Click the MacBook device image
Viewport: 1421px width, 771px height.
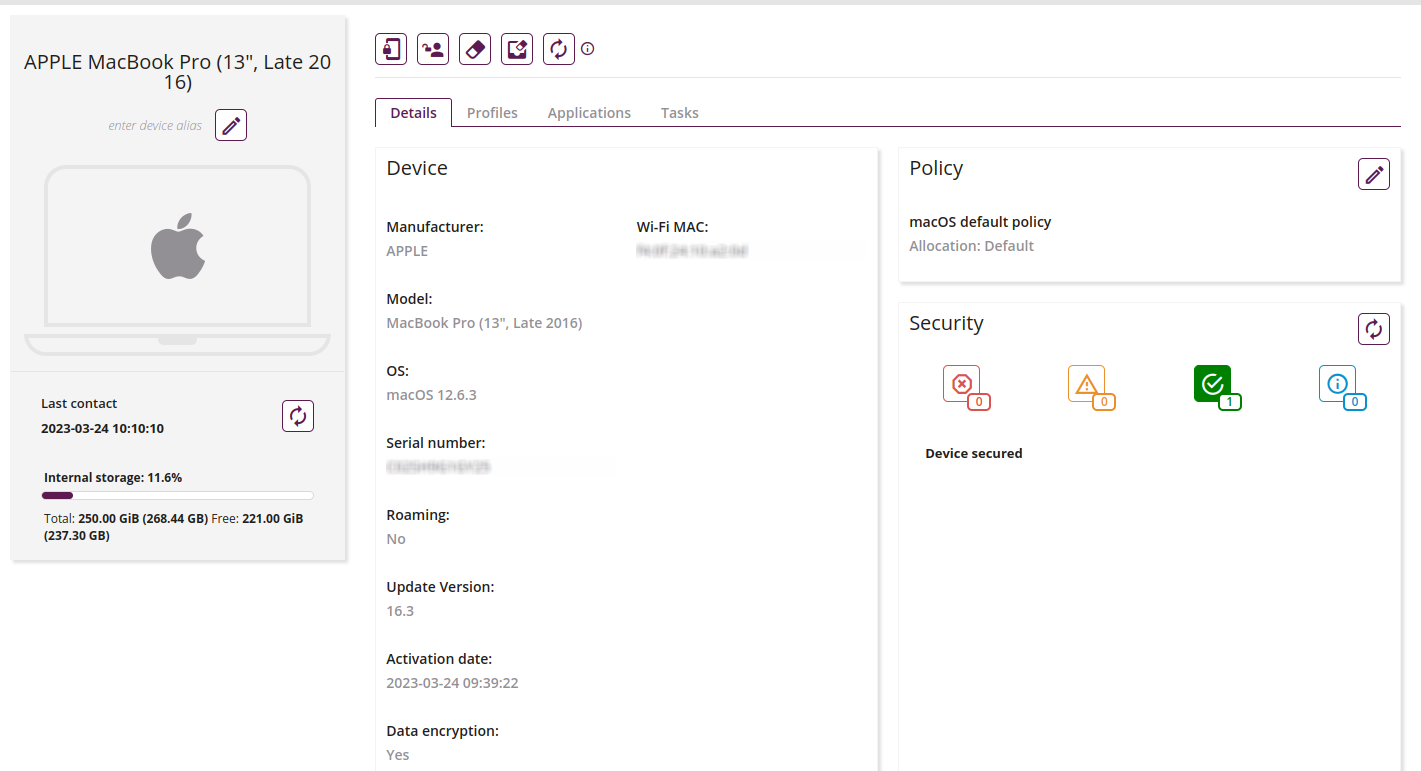coord(177,259)
